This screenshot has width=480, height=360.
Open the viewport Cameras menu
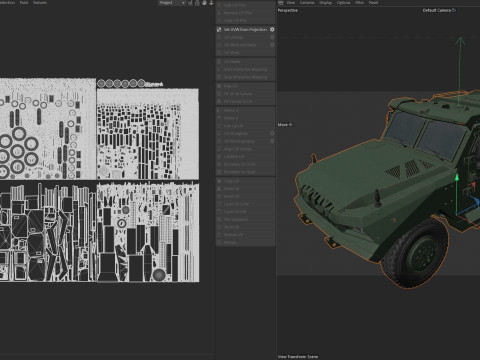[307, 3]
